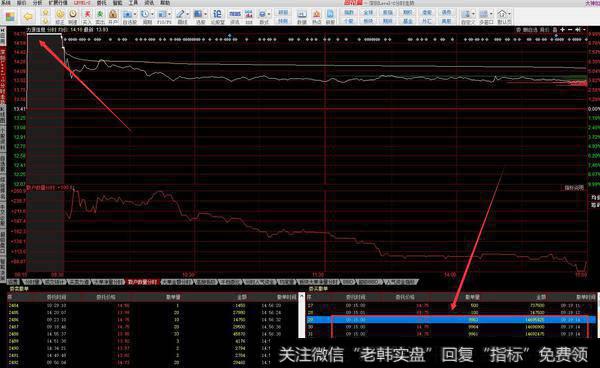Click the 开户 padlock icon
Screen dimensions: 600x368
tap(113, 14)
